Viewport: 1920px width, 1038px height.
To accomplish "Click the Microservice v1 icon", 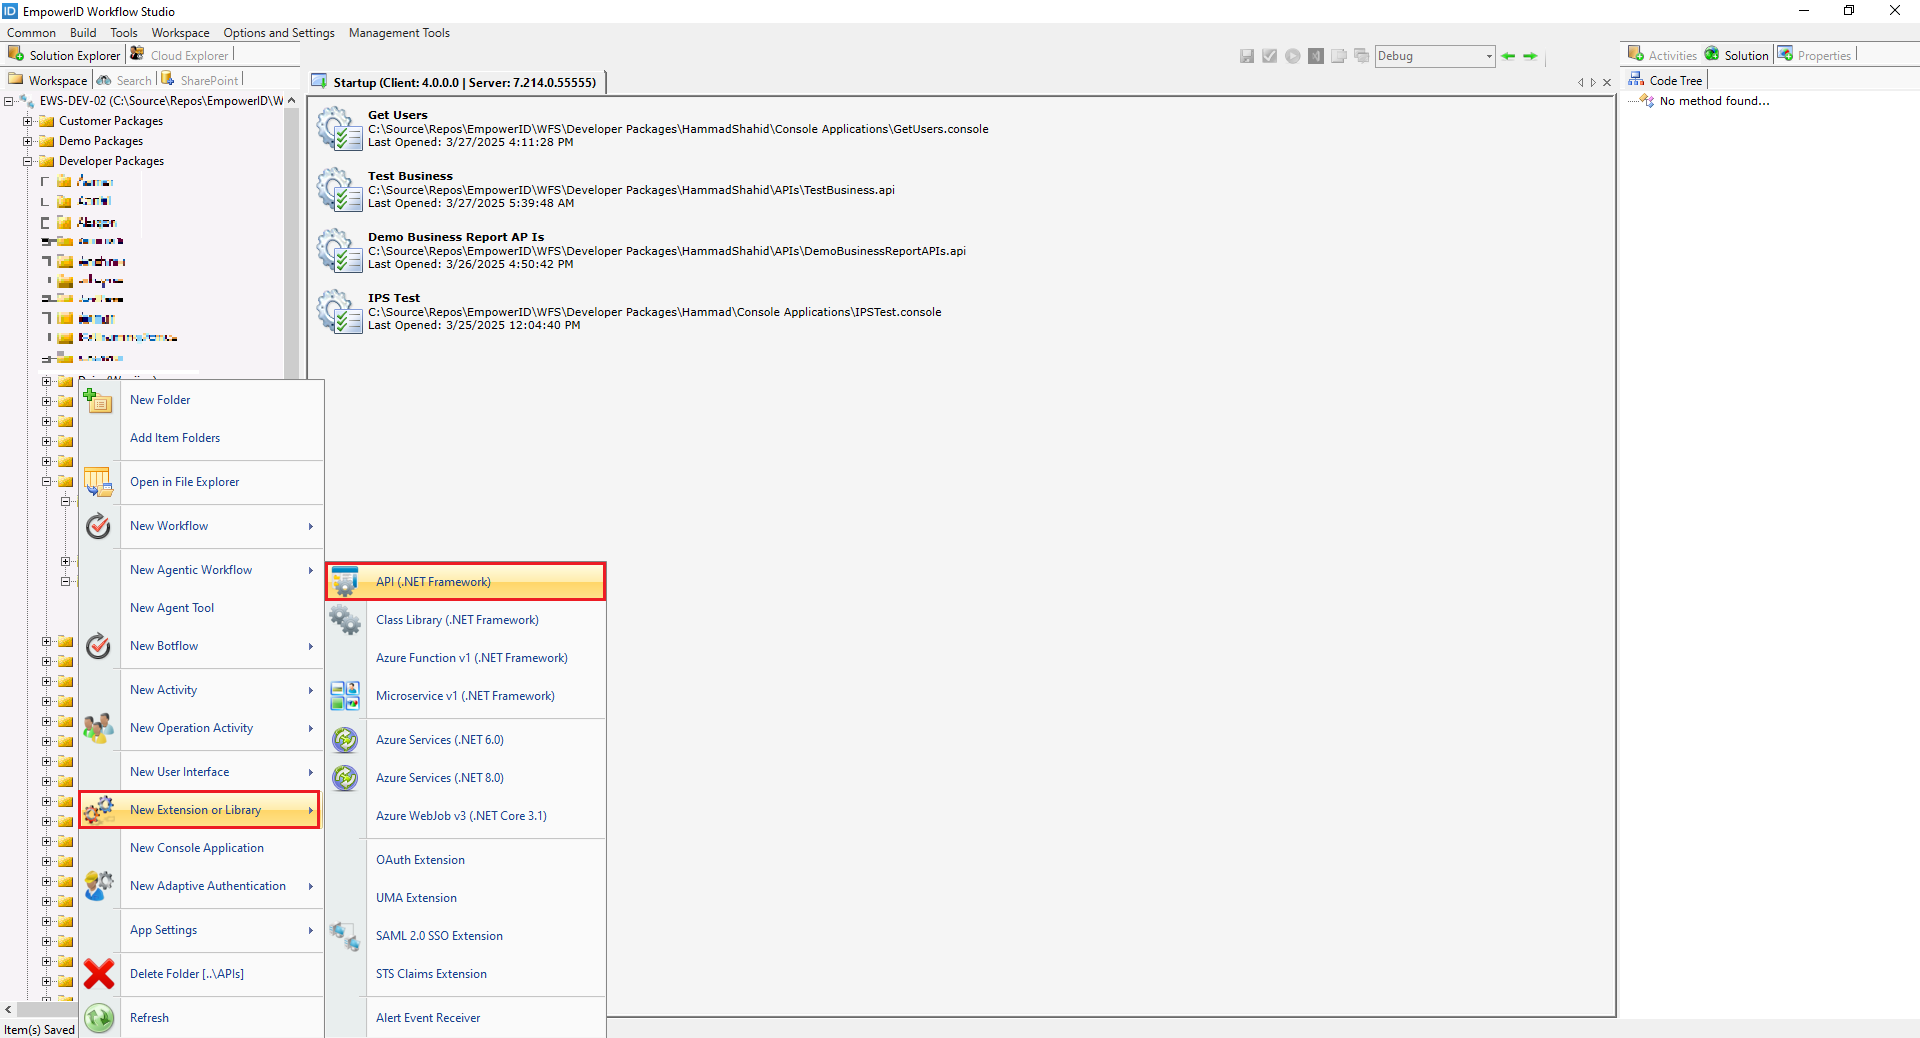I will (345, 696).
